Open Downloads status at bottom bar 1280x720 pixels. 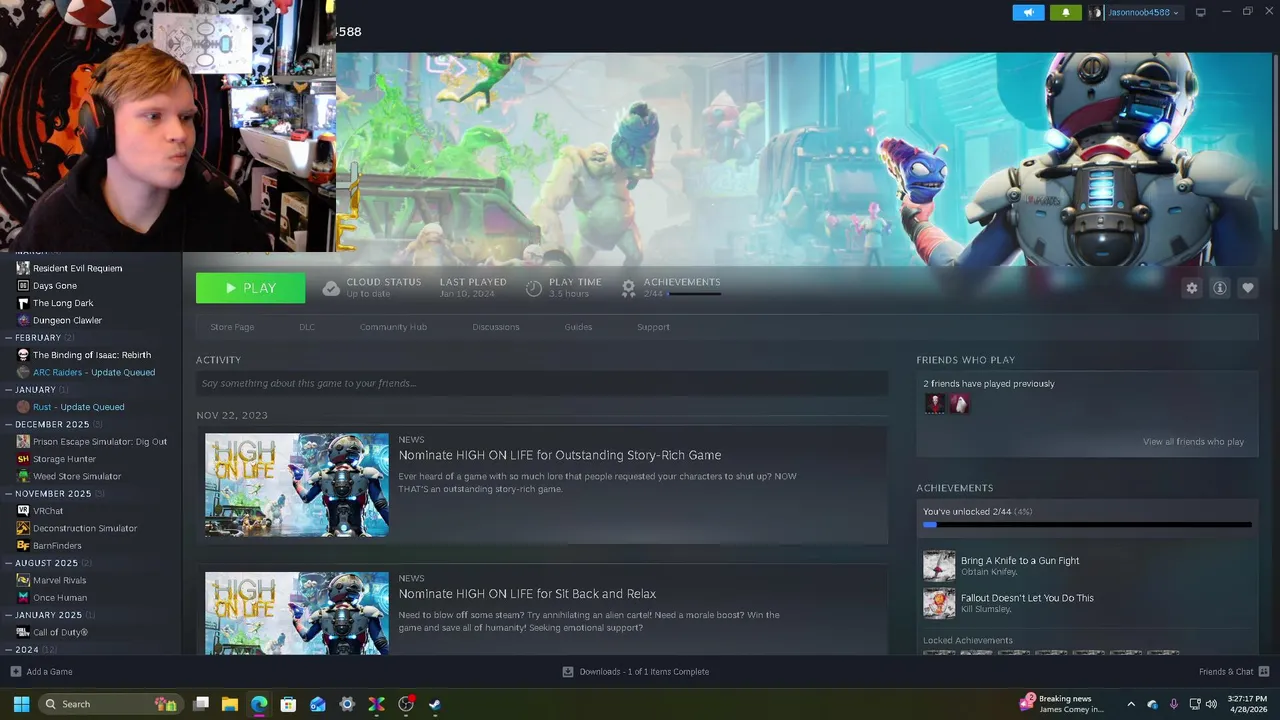[635, 672]
